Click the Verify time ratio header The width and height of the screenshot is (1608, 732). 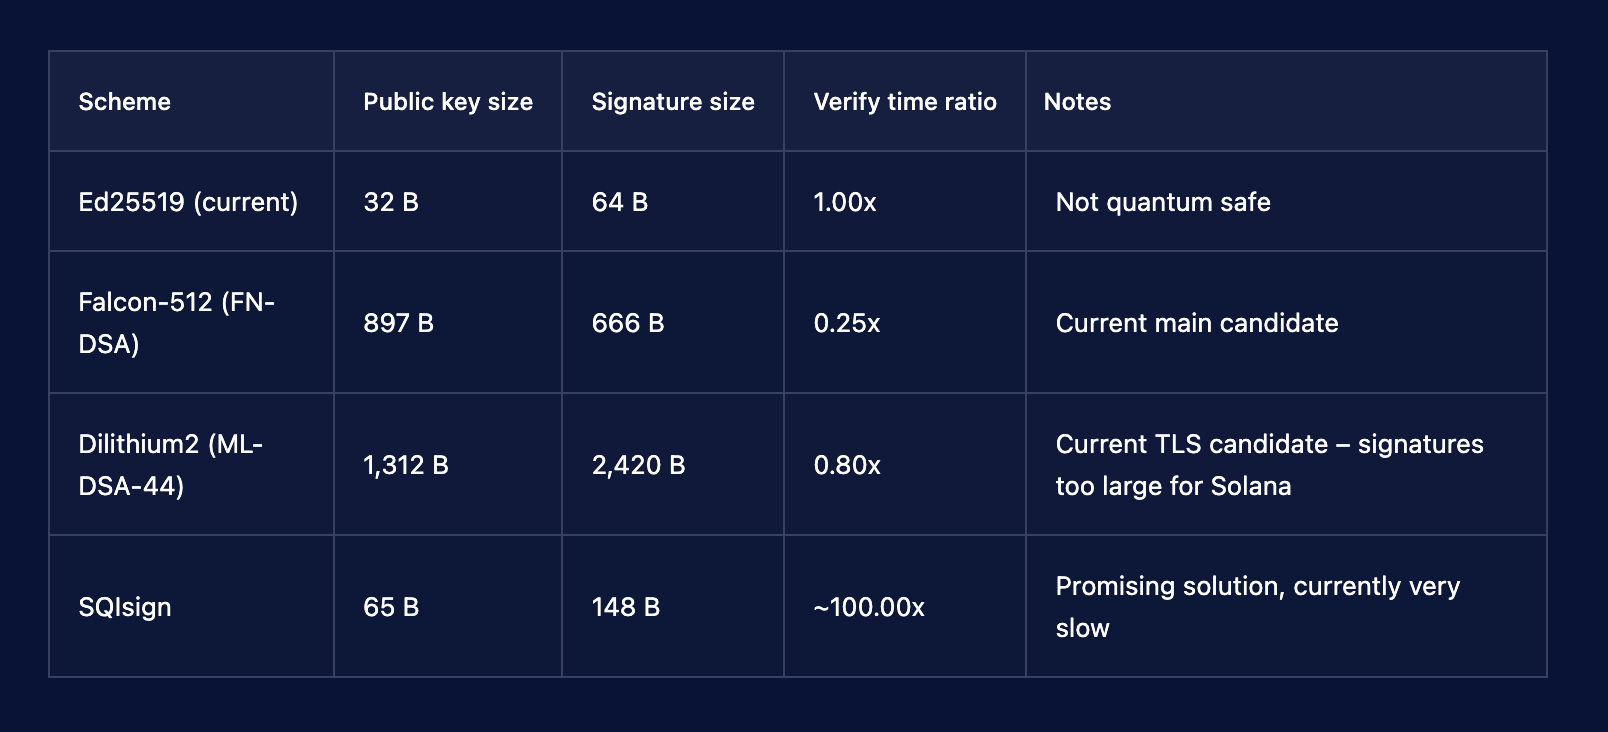pyautogui.click(x=904, y=102)
